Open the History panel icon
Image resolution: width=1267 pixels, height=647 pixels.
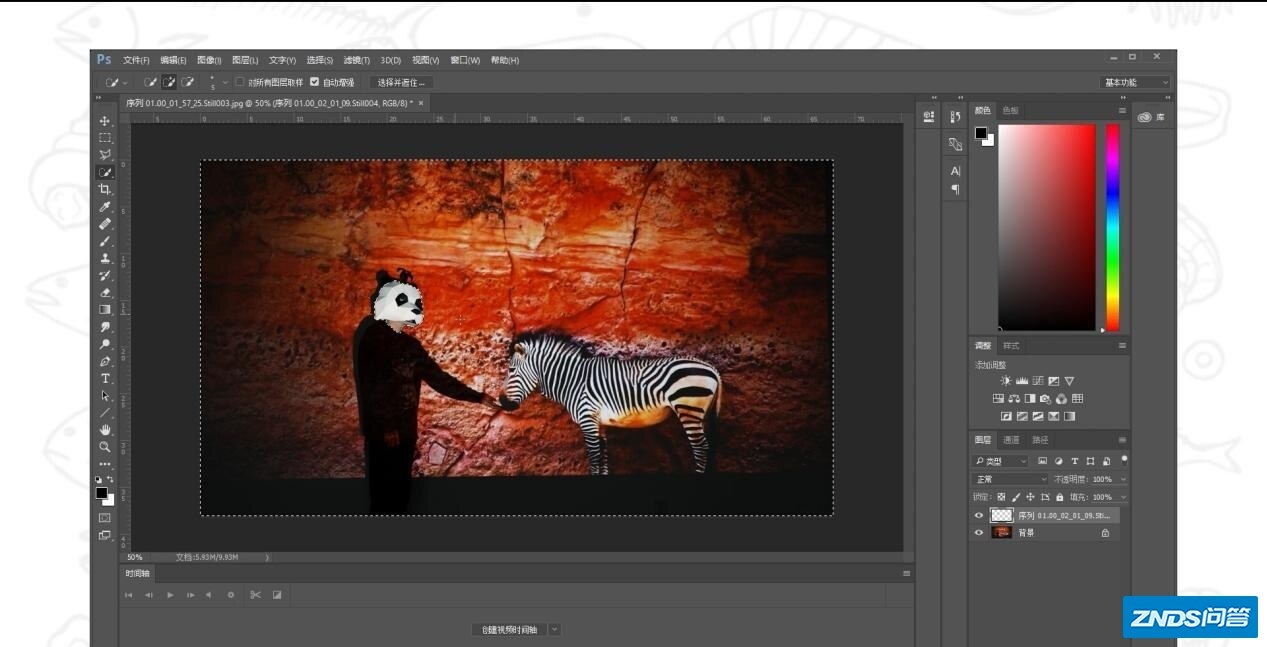pyautogui.click(x=955, y=117)
